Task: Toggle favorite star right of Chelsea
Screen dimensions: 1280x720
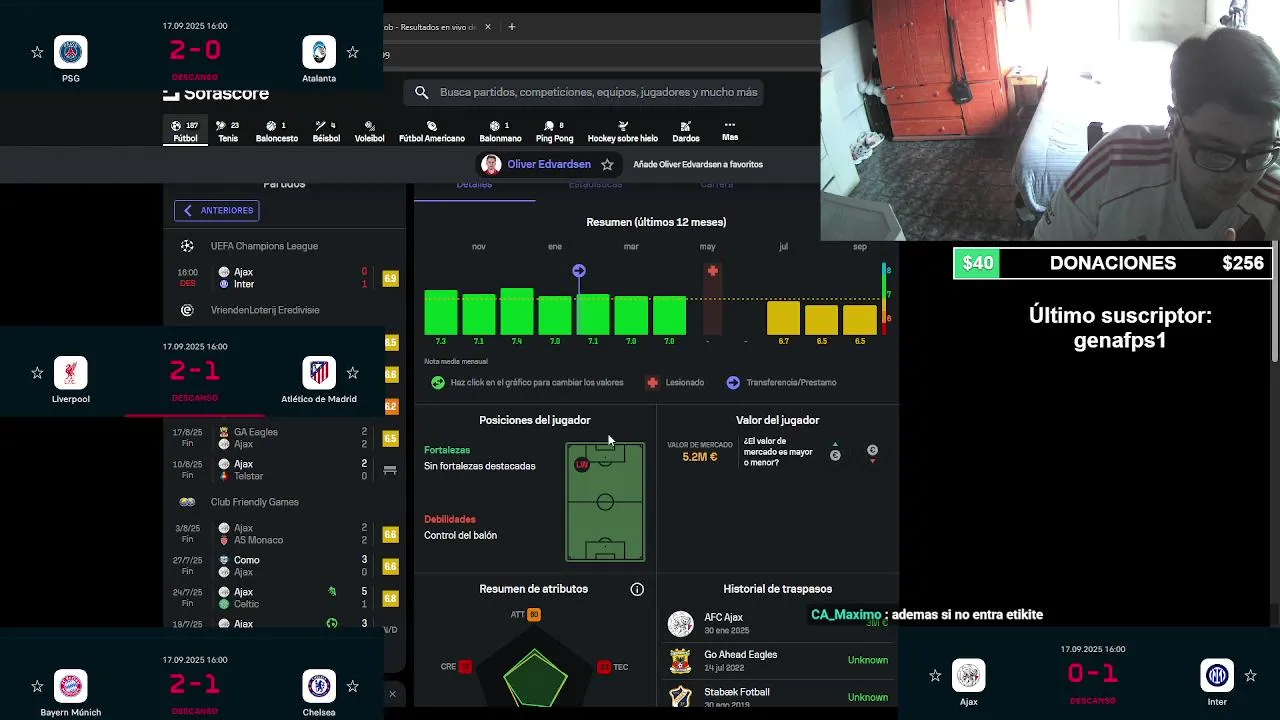Action: 352,686
